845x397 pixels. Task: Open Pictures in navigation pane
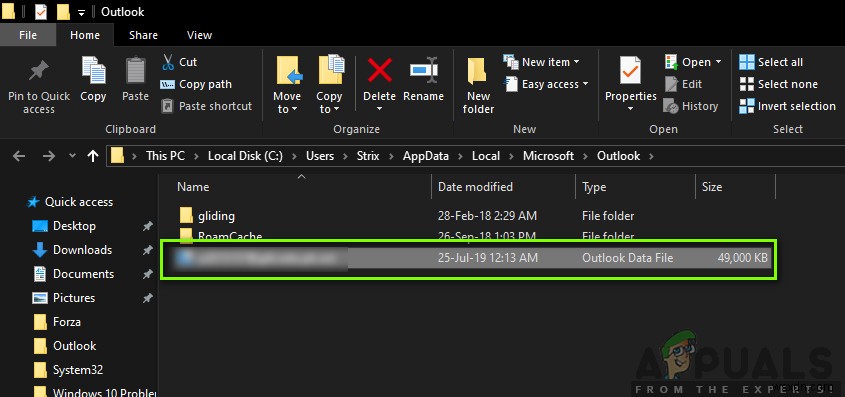pyautogui.click(x=73, y=298)
